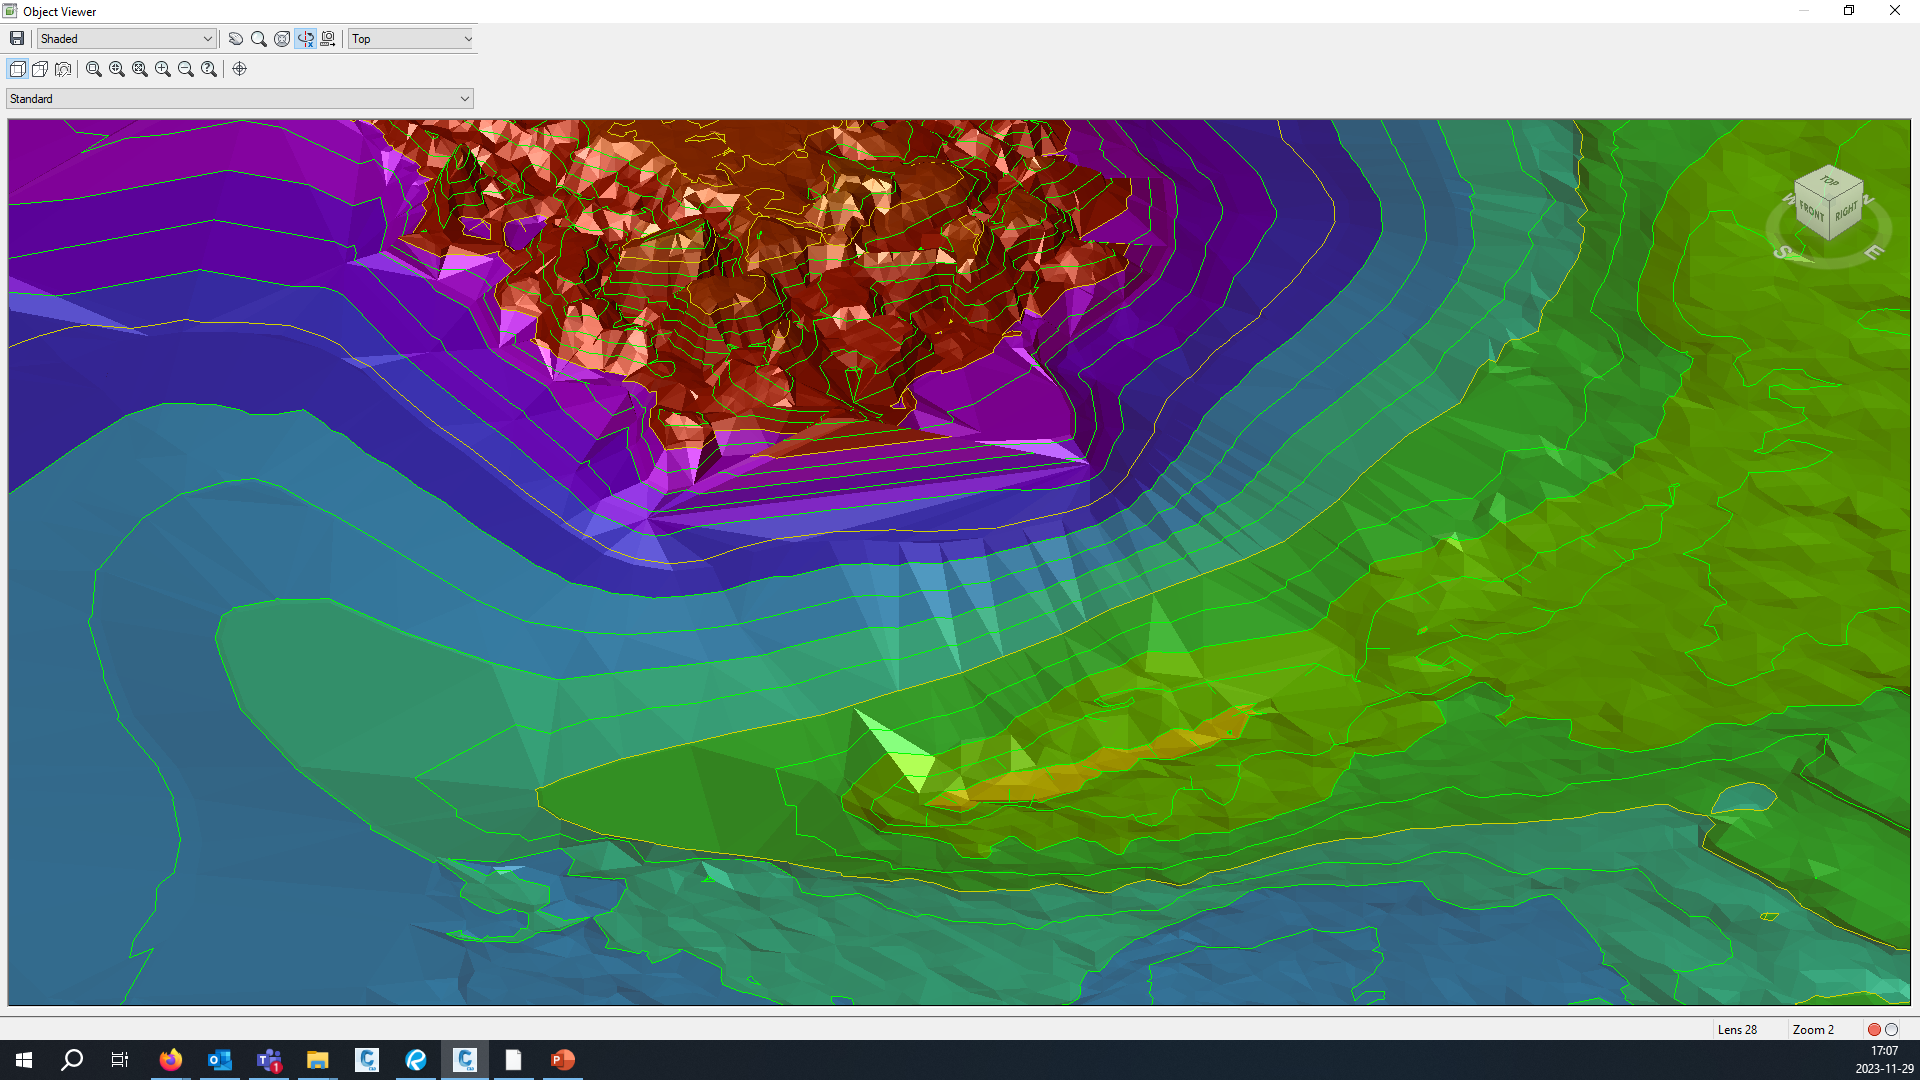The image size is (1920, 1080).
Task: Click the Zoom 2 status bar item
Action: (x=1813, y=1029)
